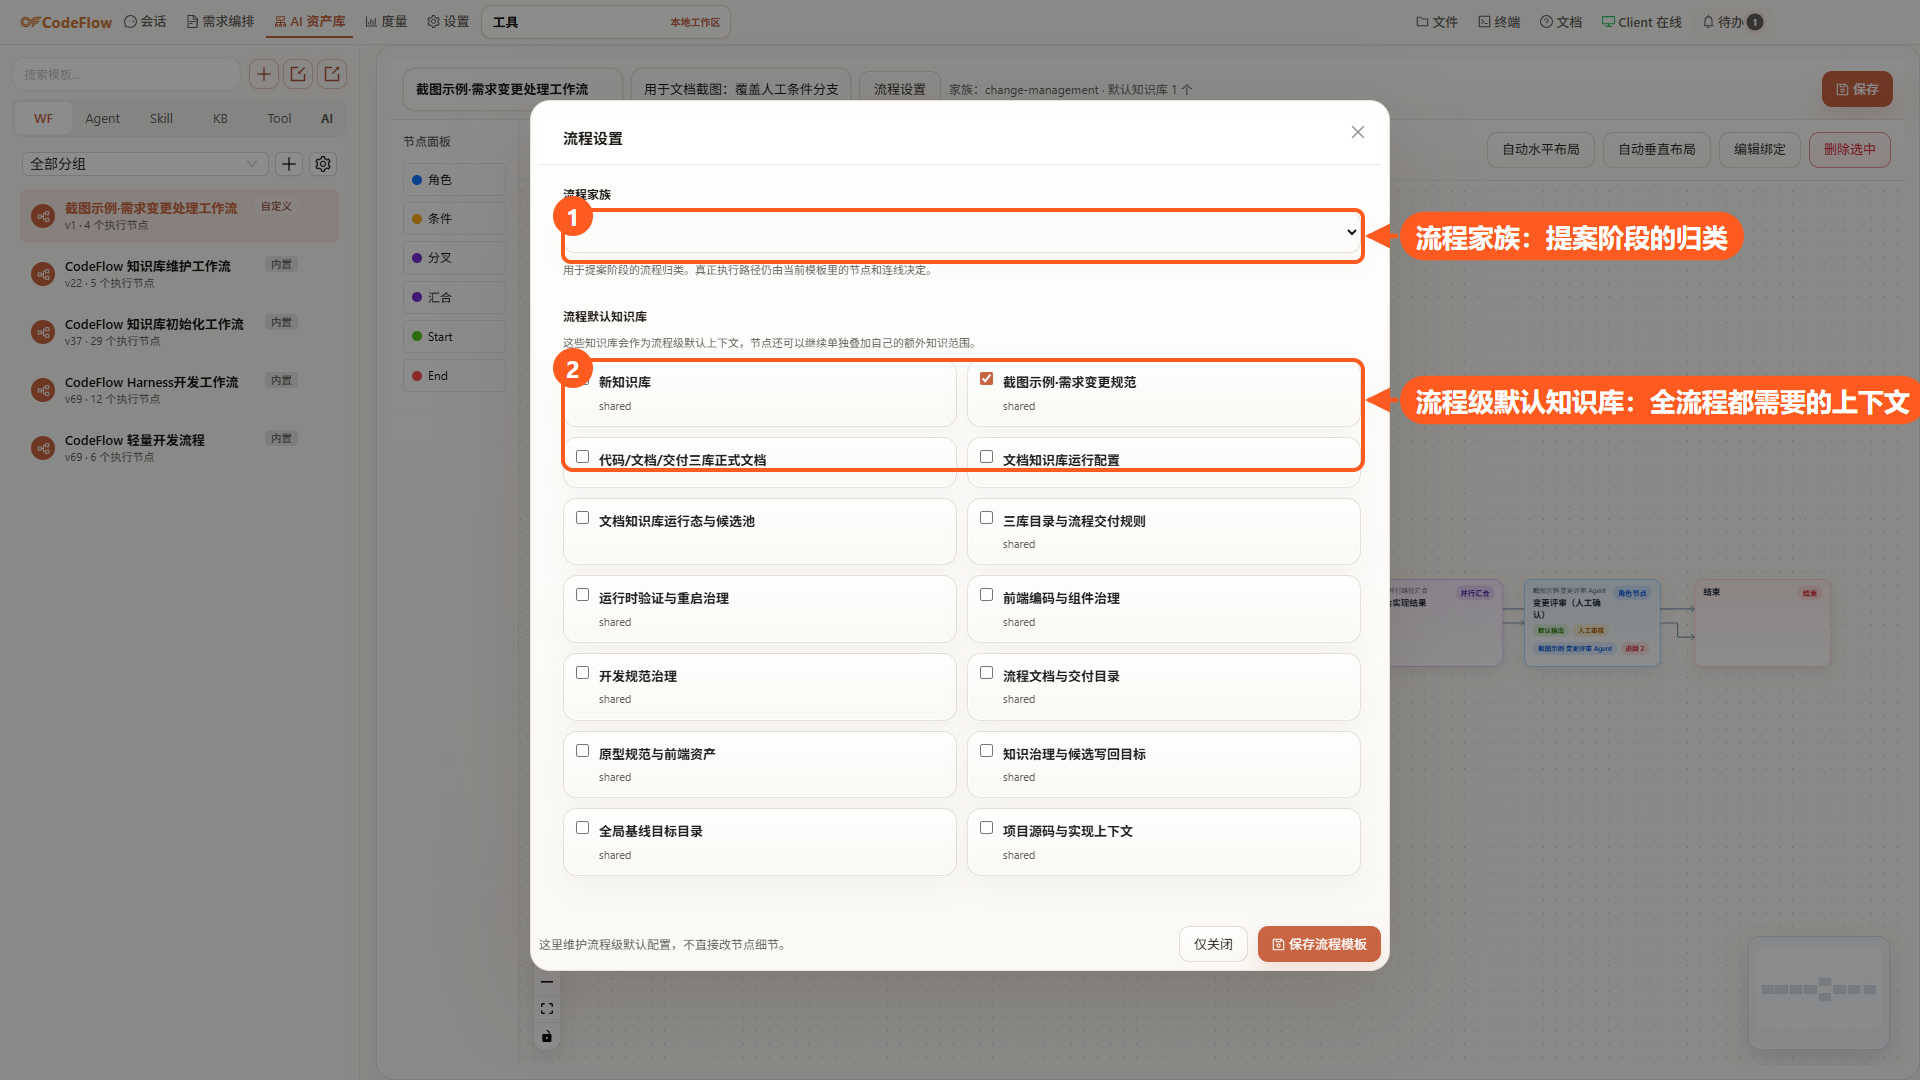The width and height of the screenshot is (1920, 1080).
Task: Click 编辑绑定 button
Action: coord(1760,150)
